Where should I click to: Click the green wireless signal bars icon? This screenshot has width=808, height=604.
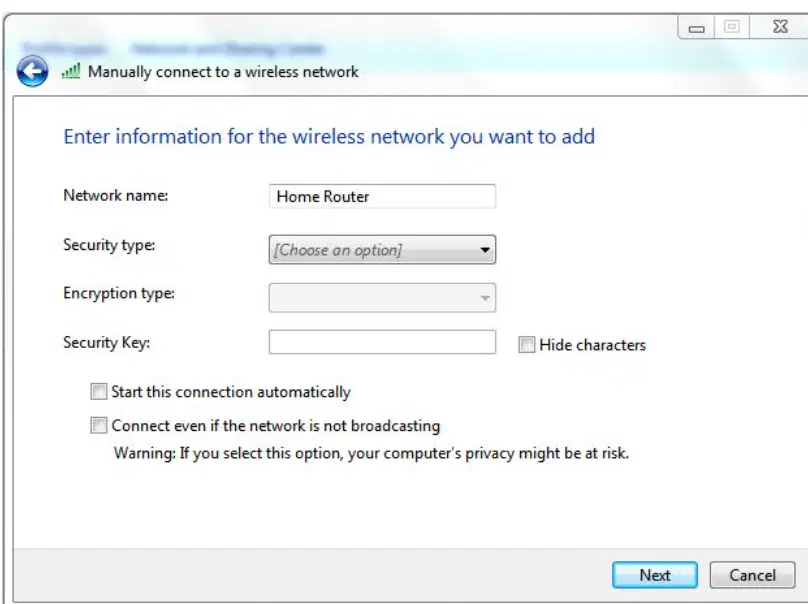click(71, 71)
